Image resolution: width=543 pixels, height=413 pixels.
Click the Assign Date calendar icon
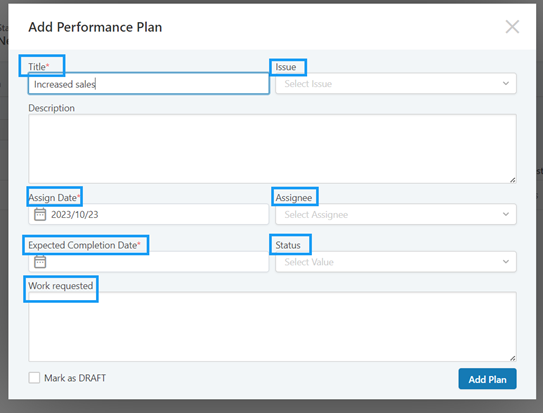pos(40,214)
